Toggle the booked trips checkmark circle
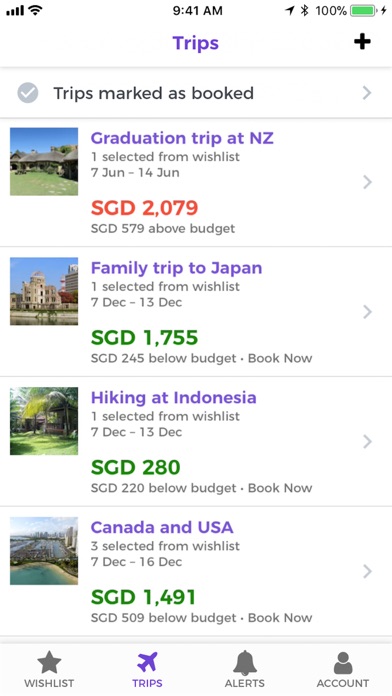 tap(28, 93)
